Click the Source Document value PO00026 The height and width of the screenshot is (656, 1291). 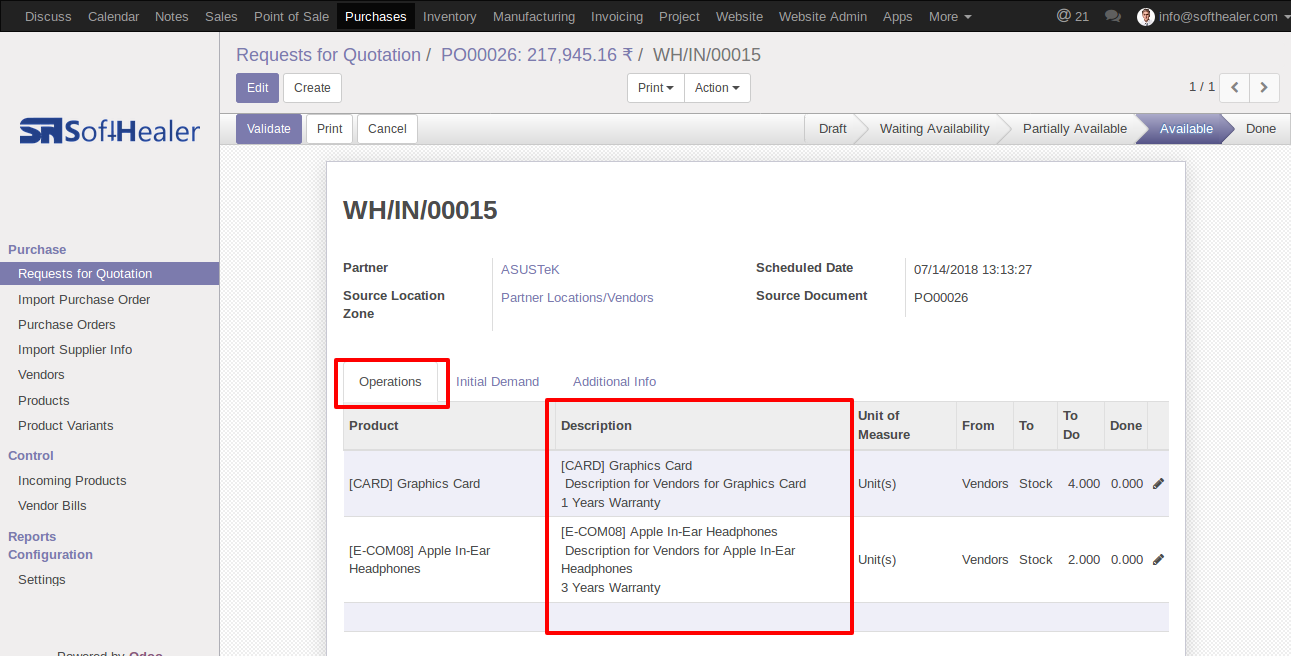click(941, 298)
